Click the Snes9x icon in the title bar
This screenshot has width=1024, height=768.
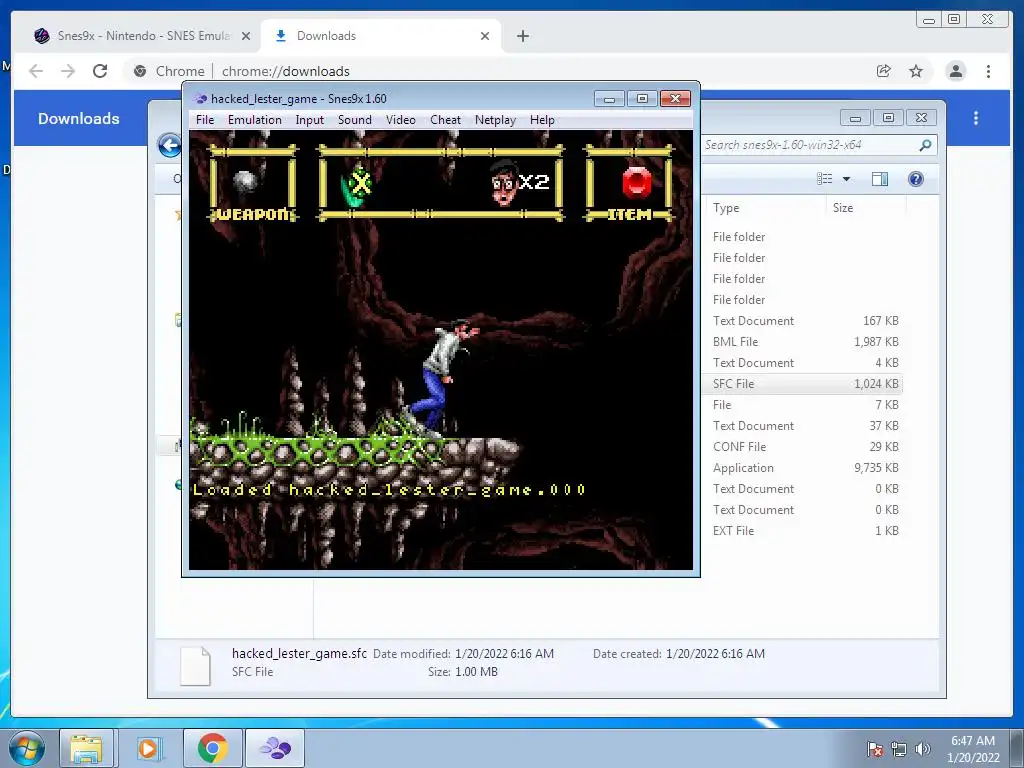click(x=200, y=99)
